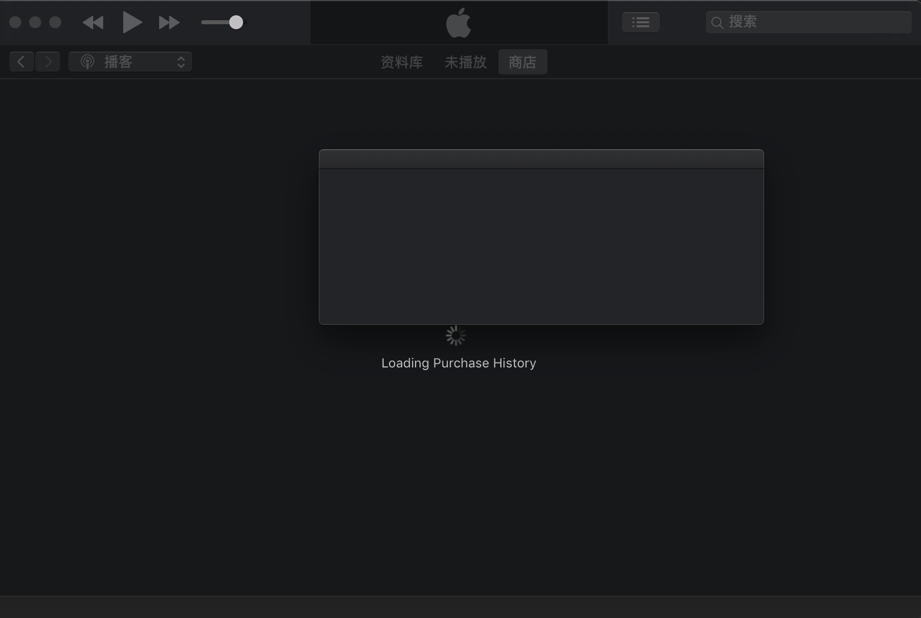Click the Apple logo in the display area

tap(458, 23)
